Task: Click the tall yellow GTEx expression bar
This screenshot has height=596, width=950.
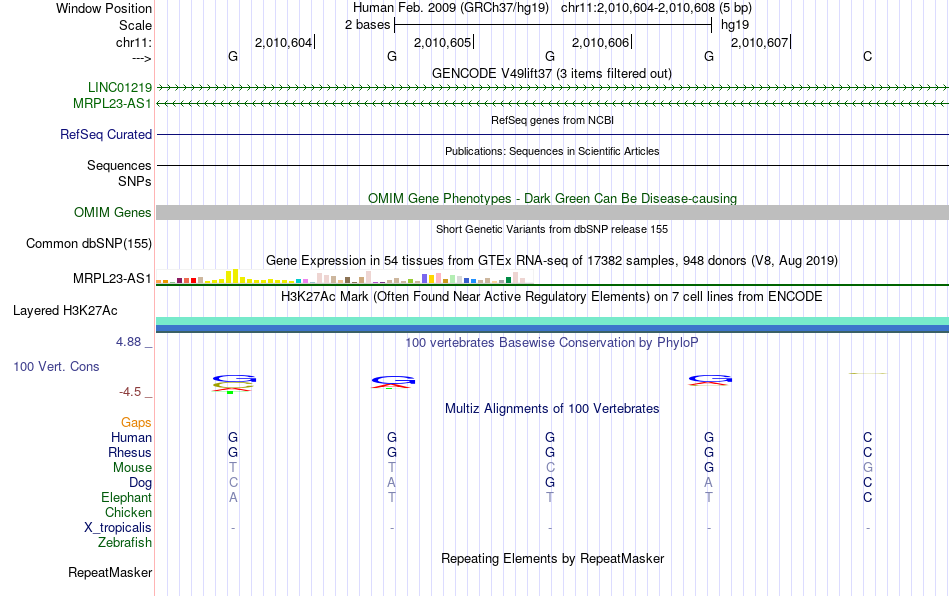Action: (x=236, y=276)
